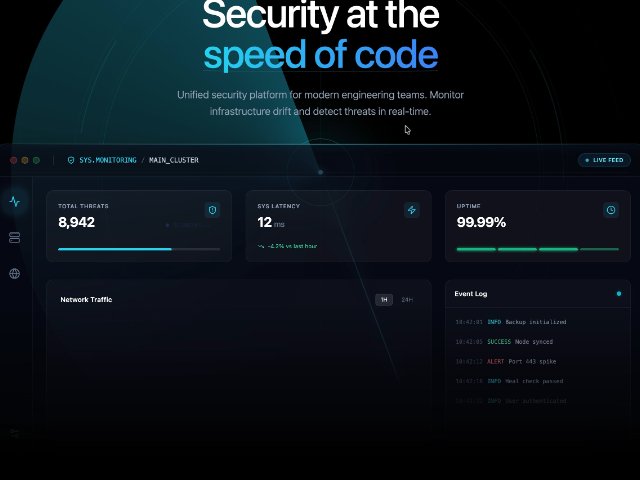Click the green window maximize dot
Viewport: 640px width, 480px height.
click(37, 160)
